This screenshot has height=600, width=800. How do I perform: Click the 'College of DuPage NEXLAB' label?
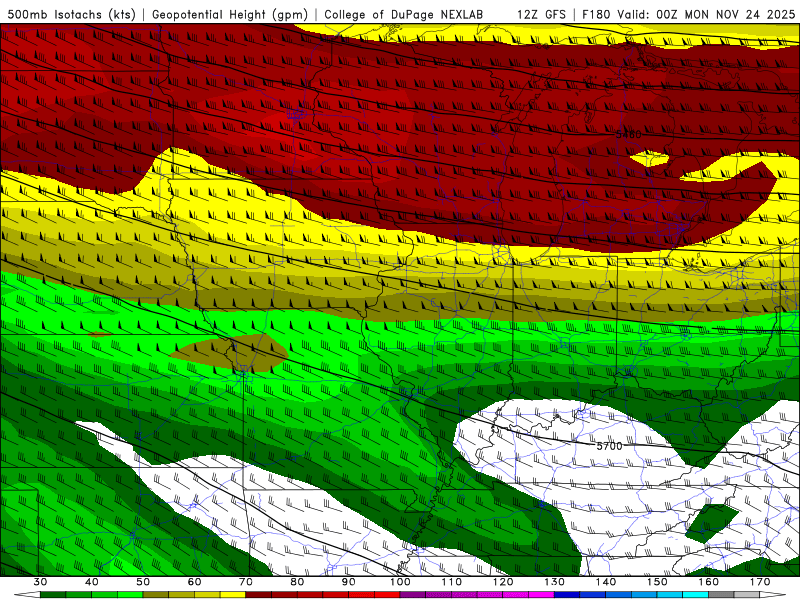pos(404,14)
